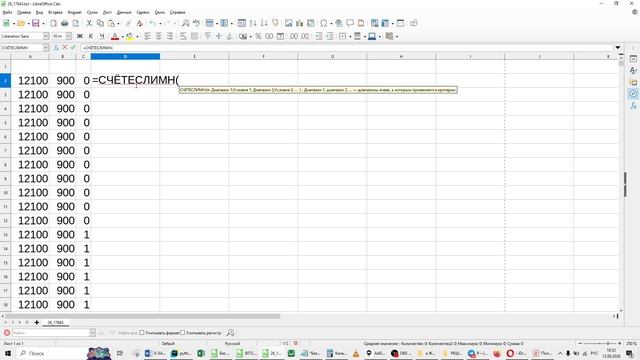Open a file using the Open folder icon
This screenshot has height=360, width=640.
(20, 23)
